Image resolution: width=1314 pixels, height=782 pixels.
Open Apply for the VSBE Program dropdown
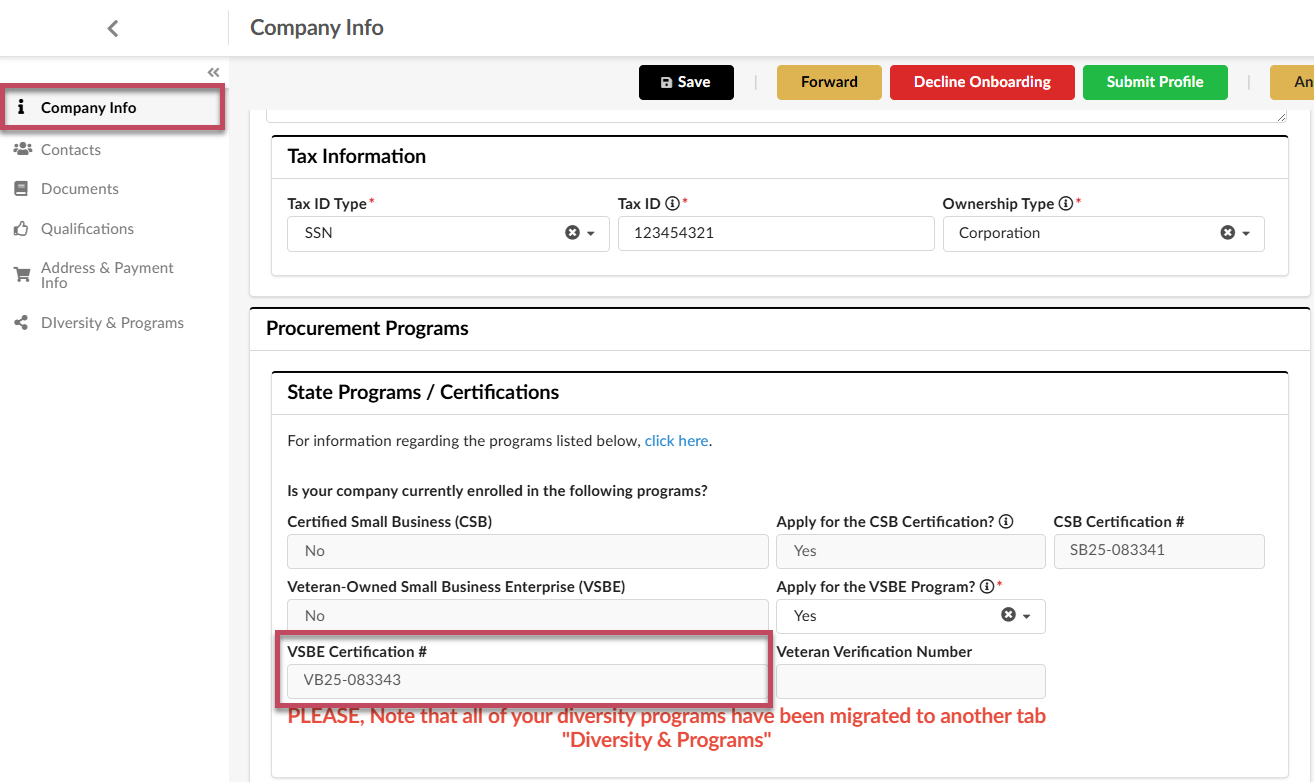tap(1027, 616)
